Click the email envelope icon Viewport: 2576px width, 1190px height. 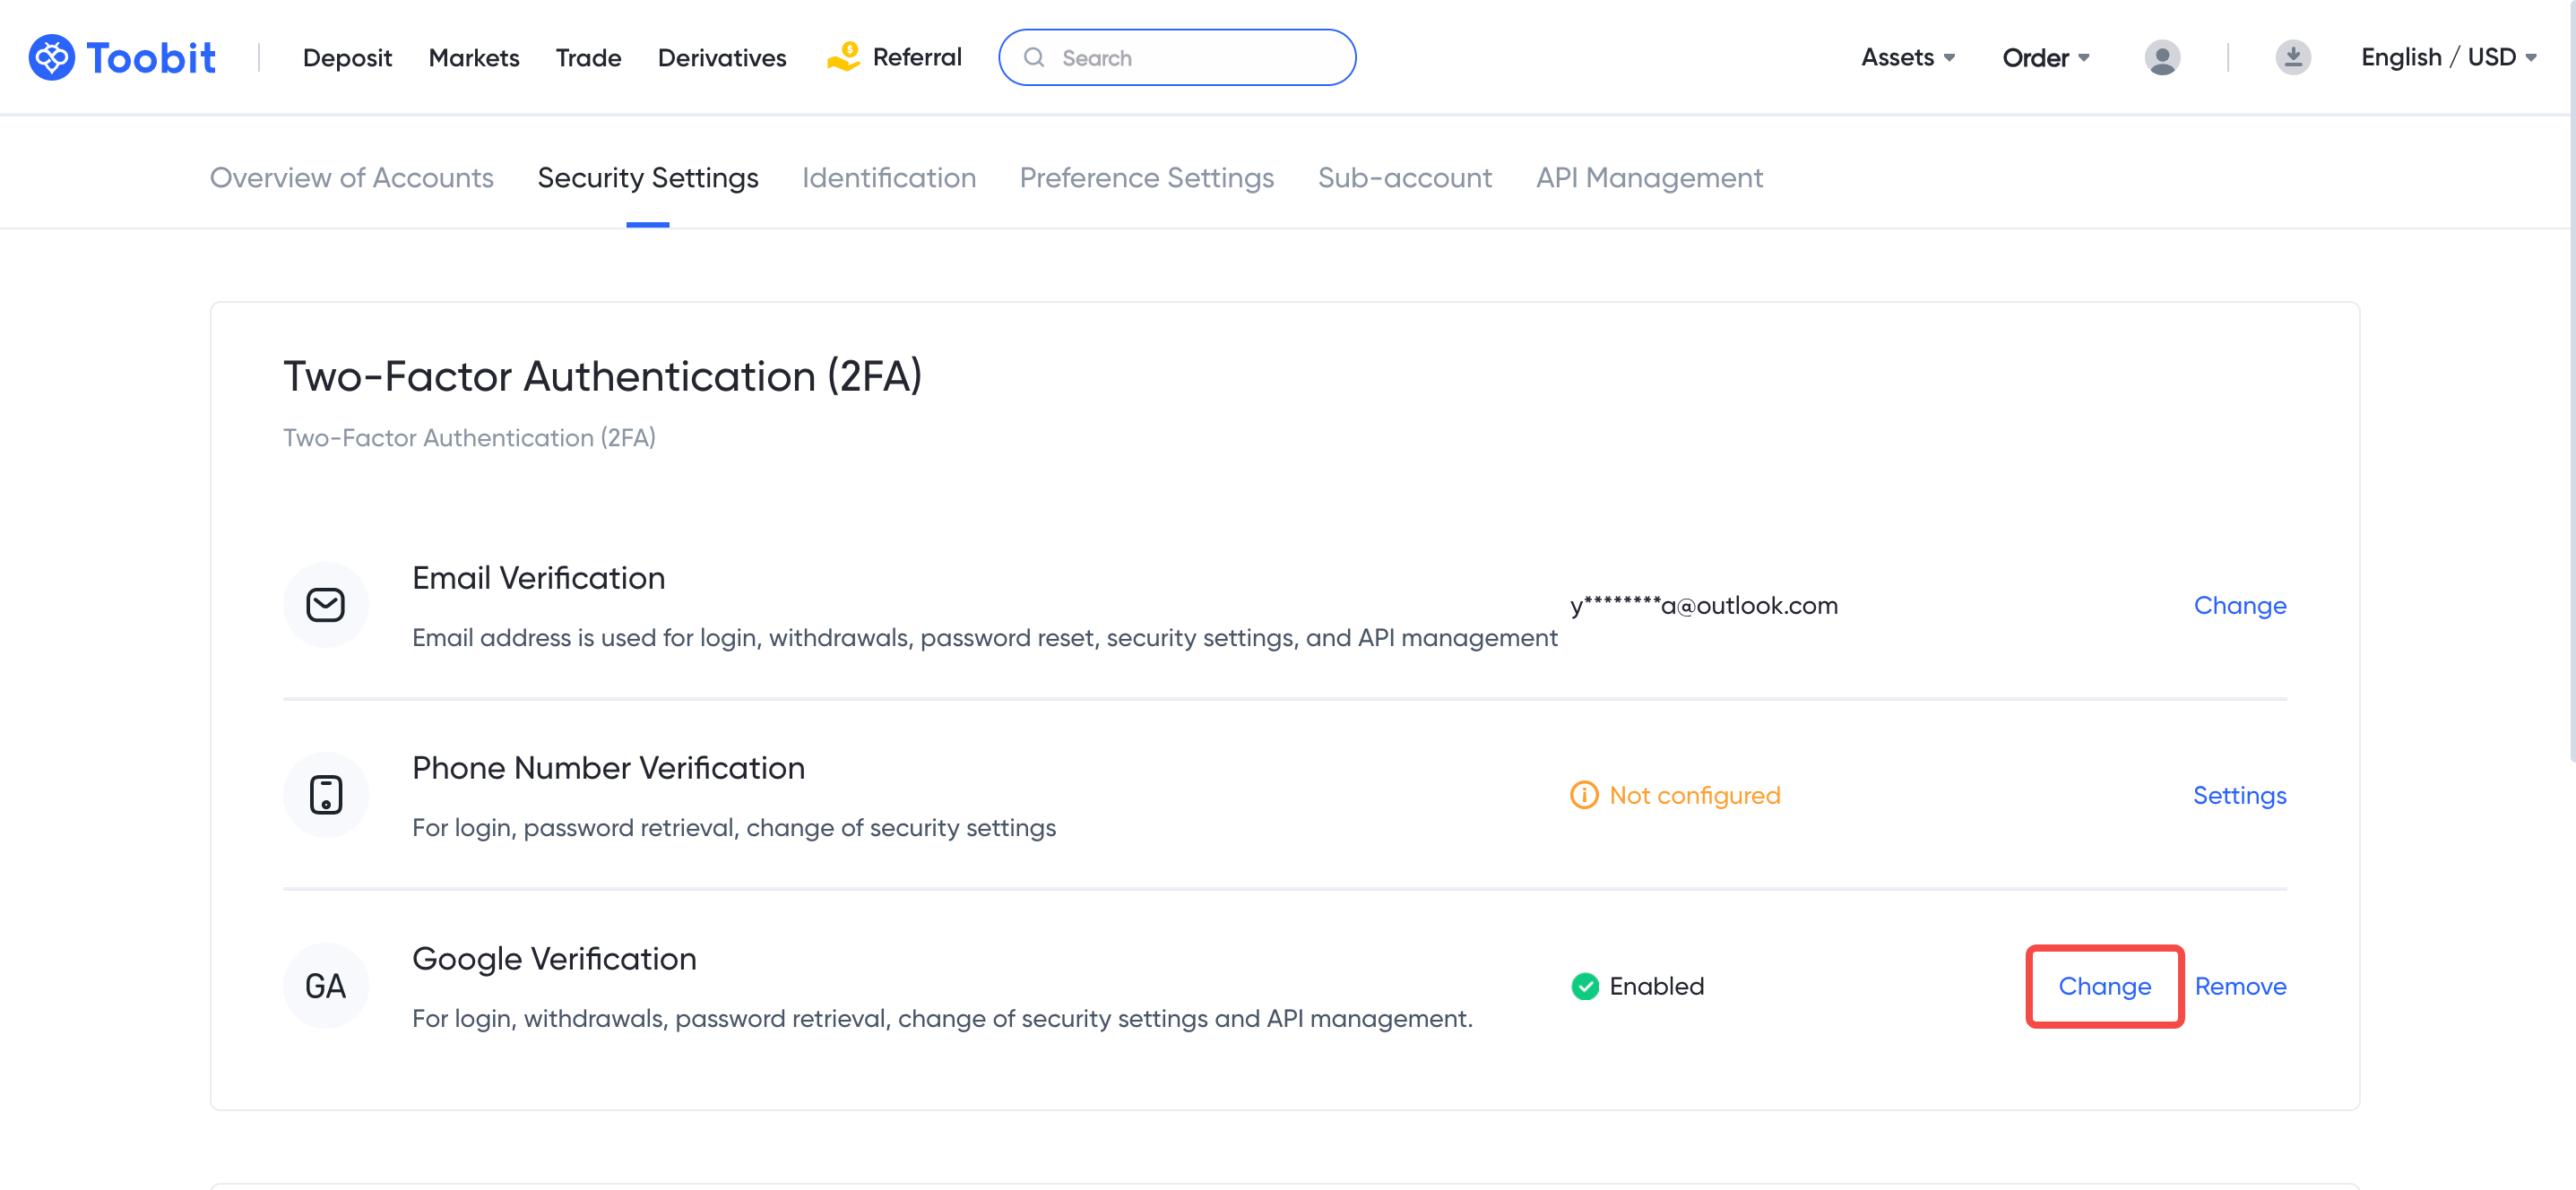coord(325,604)
